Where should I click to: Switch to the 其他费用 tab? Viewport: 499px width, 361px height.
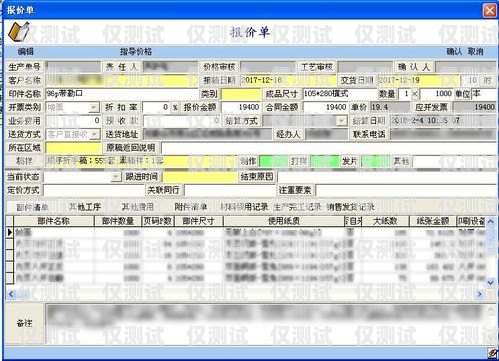click(137, 207)
